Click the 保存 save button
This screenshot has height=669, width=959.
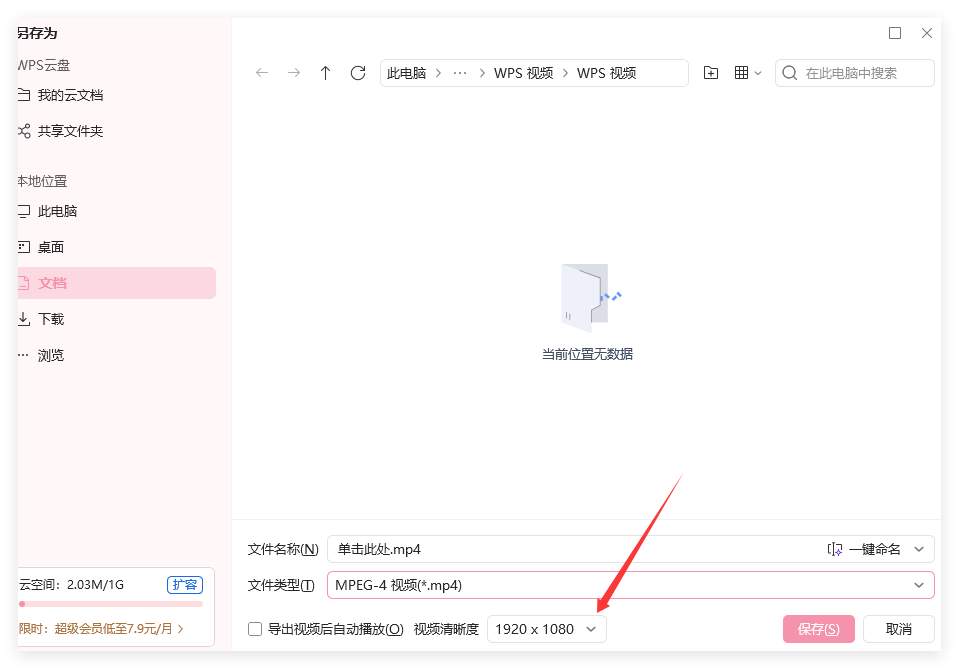(818, 629)
